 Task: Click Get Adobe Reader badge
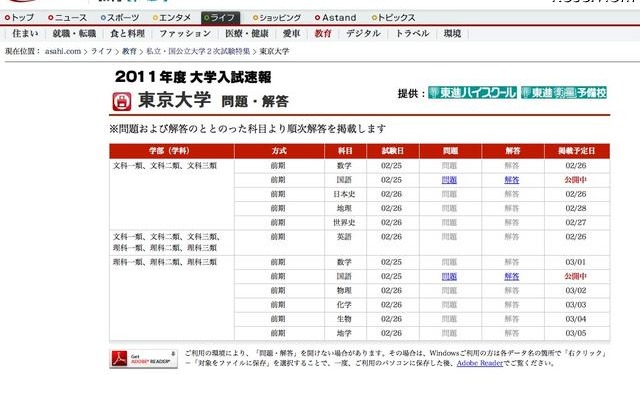pos(144,359)
